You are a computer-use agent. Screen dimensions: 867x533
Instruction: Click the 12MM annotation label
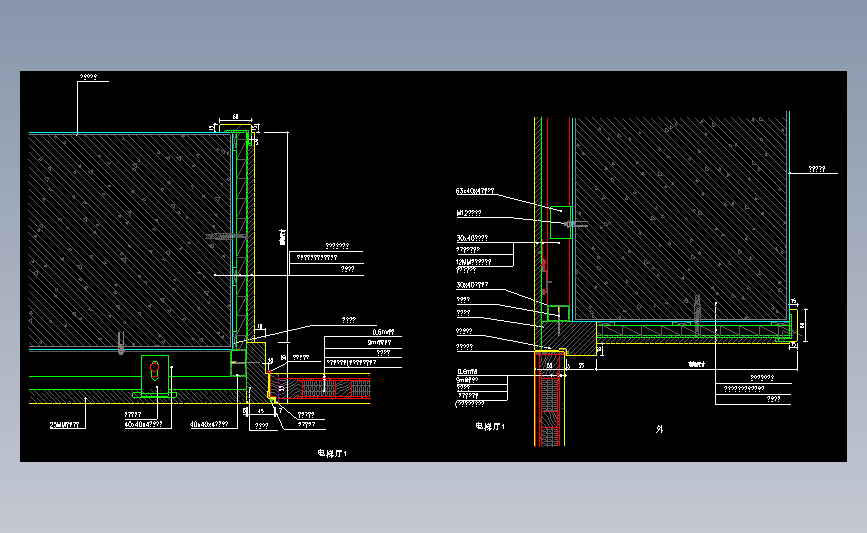tap(473, 262)
